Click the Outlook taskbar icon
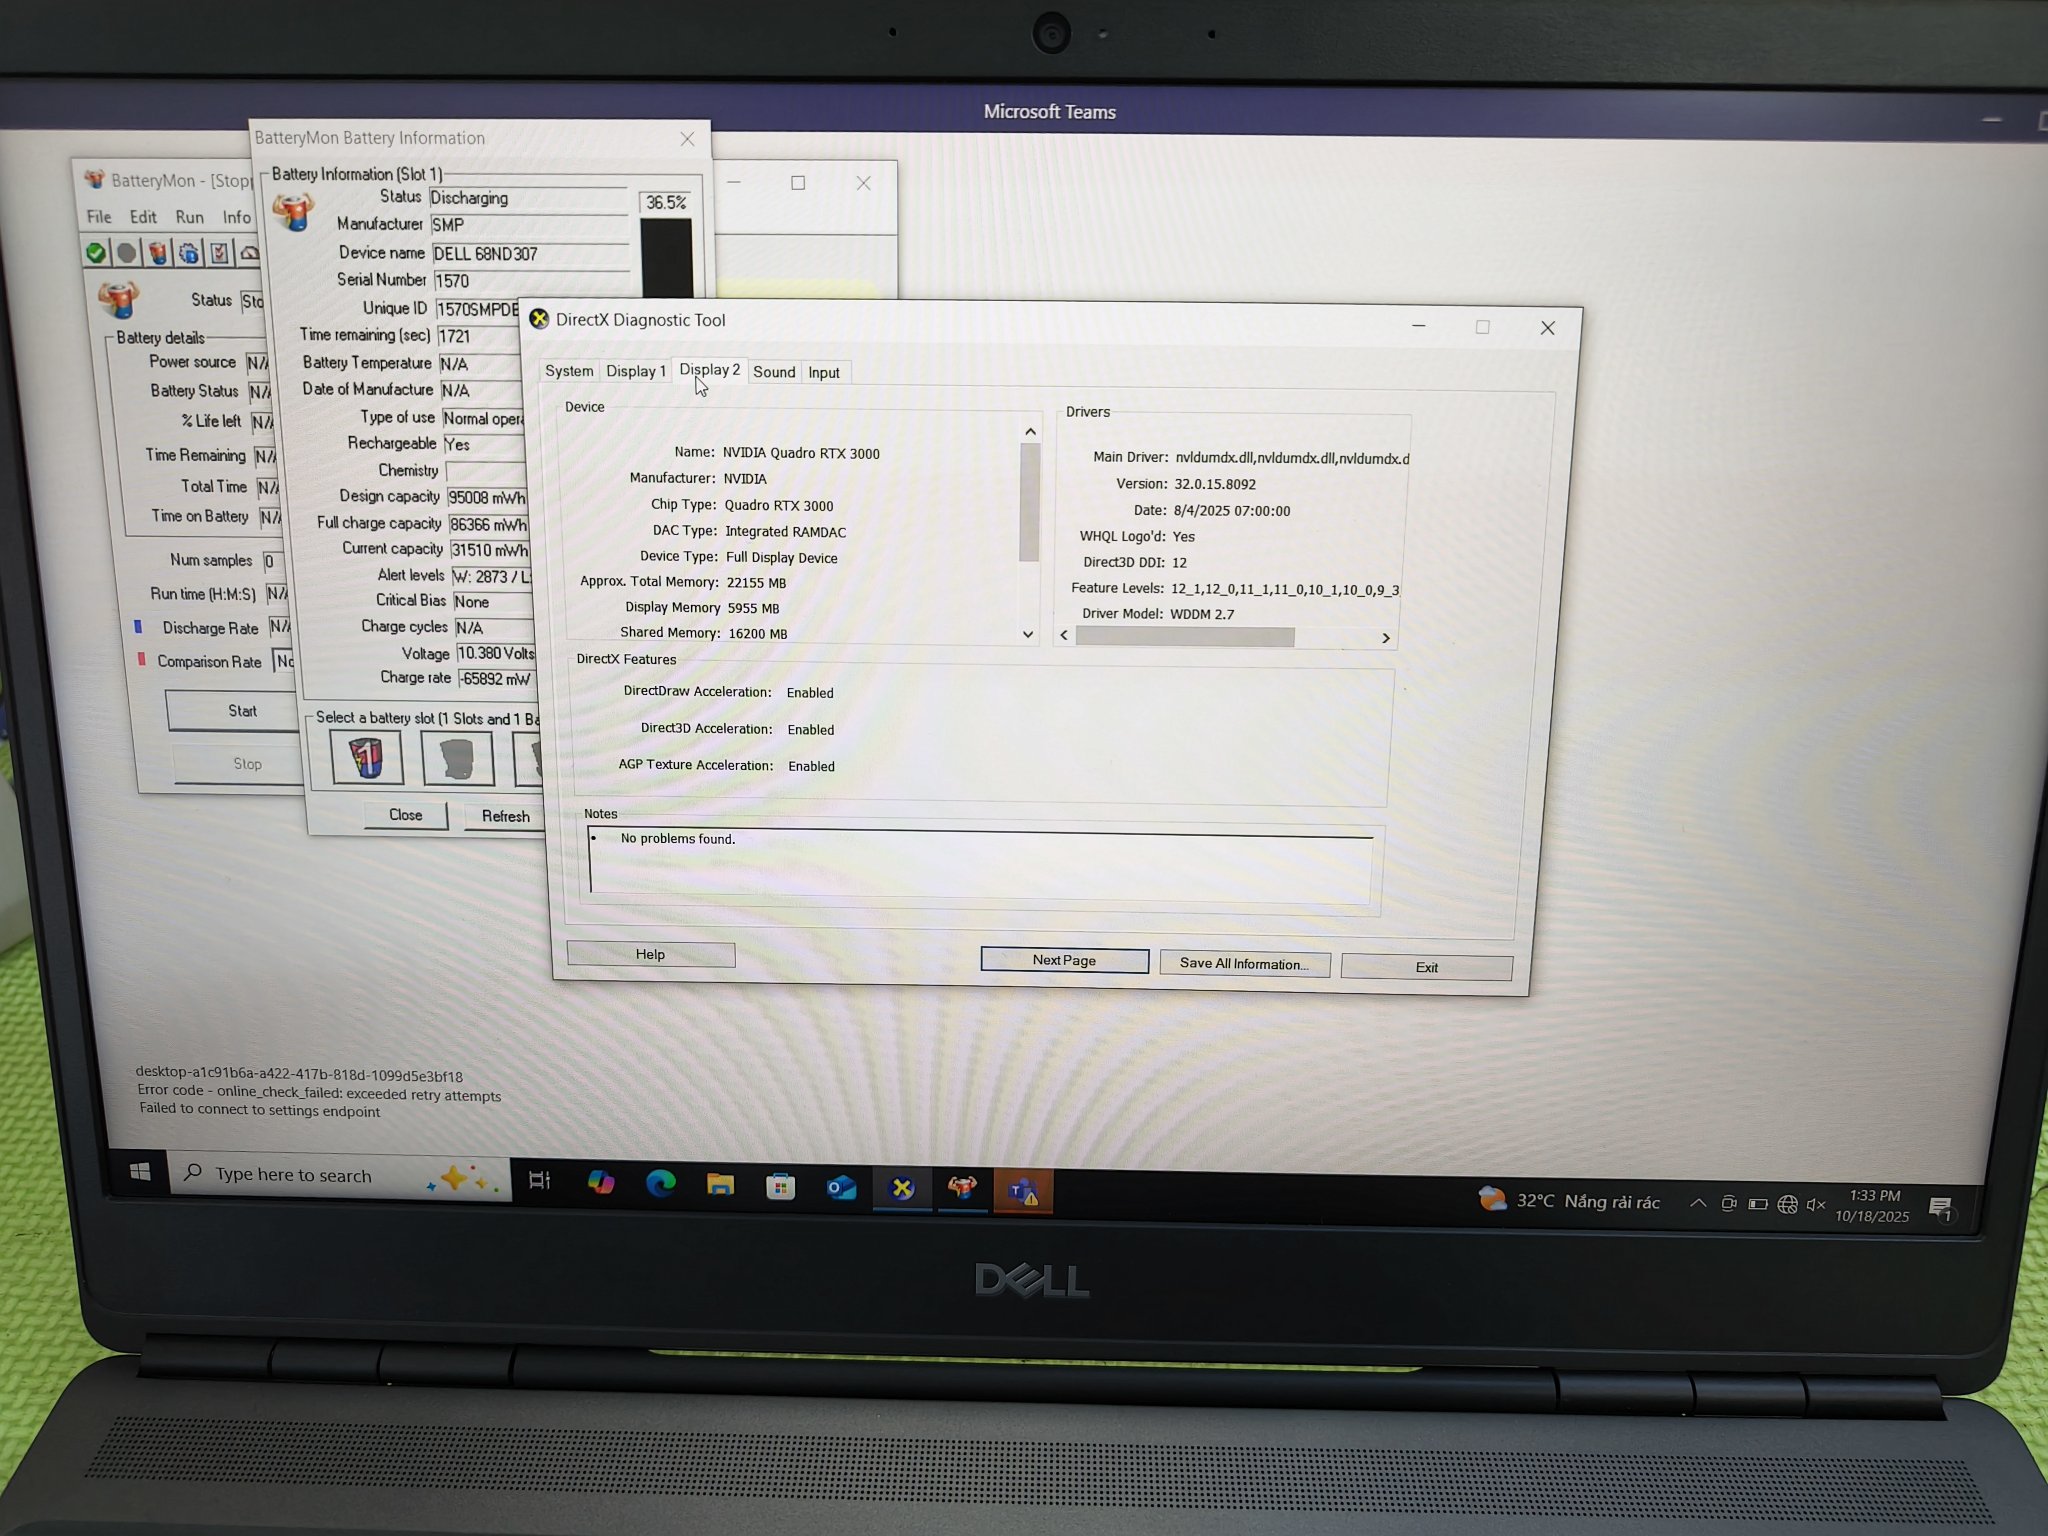 [x=841, y=1187]
